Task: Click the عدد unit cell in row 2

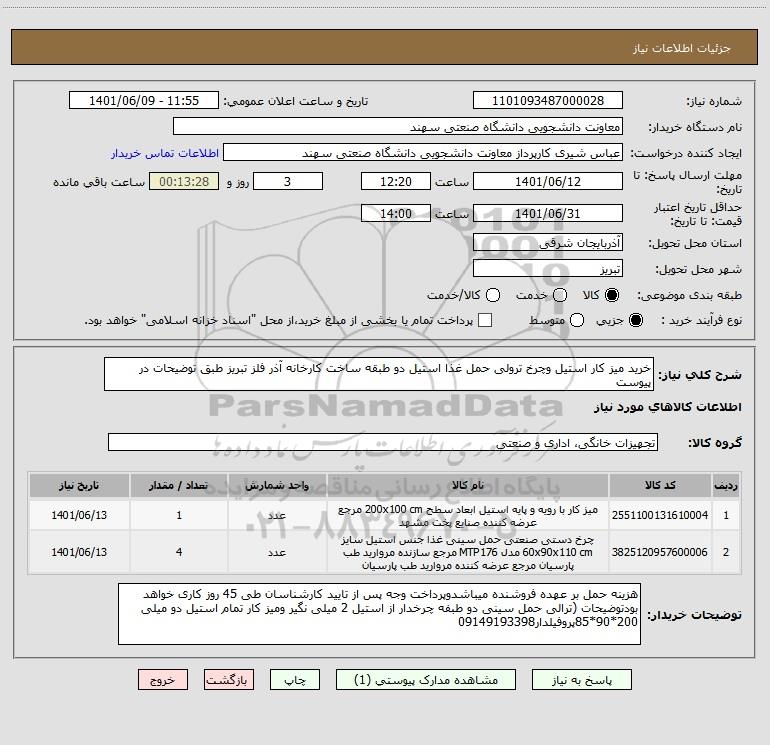Action: coord(277,552)
